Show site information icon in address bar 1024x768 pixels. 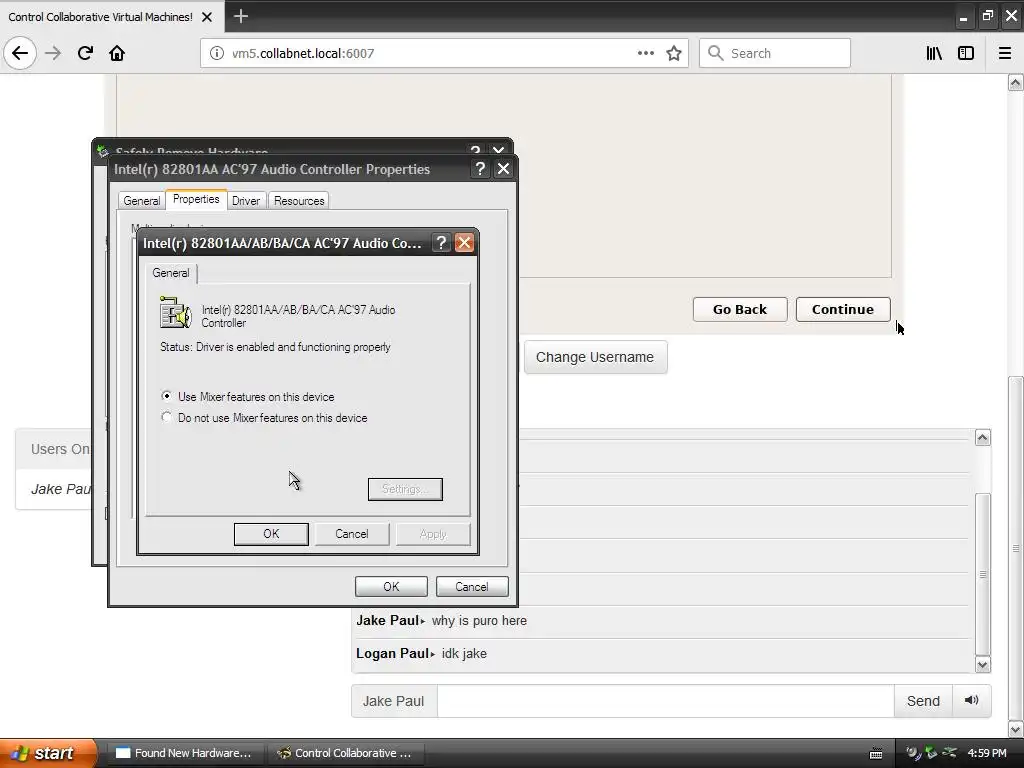click(x=216, y=53)
